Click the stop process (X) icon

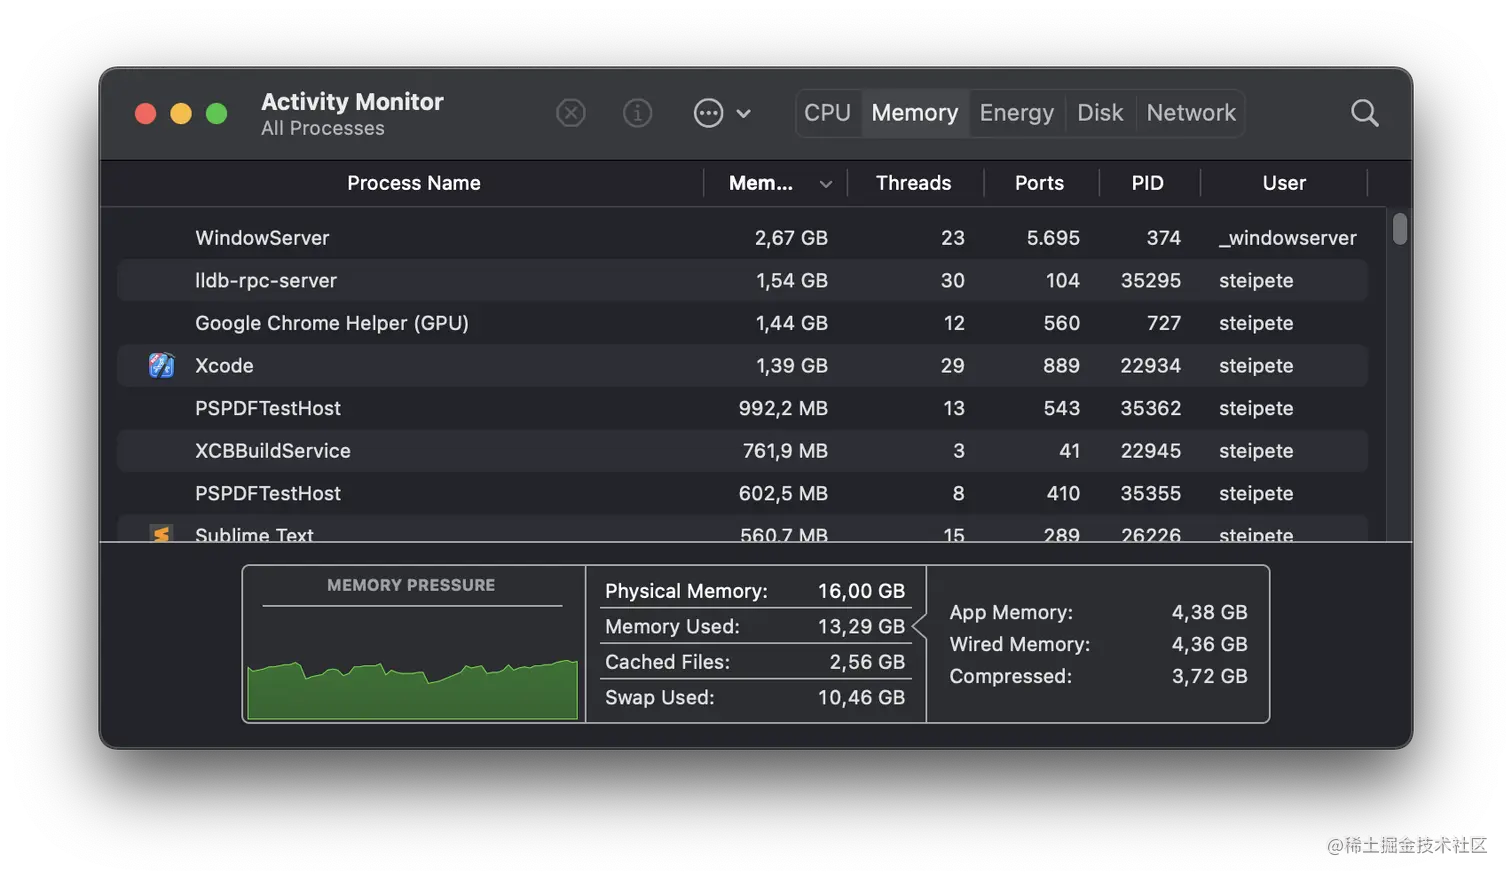[571, 113]
